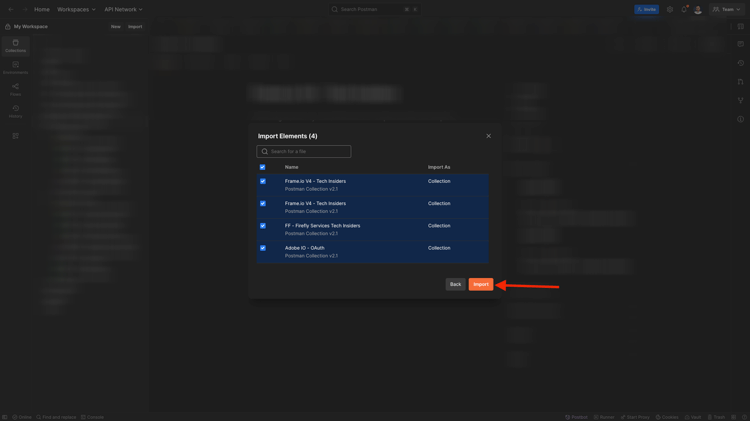This screenshot has width=750, height=421.
Task: Open the Comments icon in right sidebar
Action: 740,44
